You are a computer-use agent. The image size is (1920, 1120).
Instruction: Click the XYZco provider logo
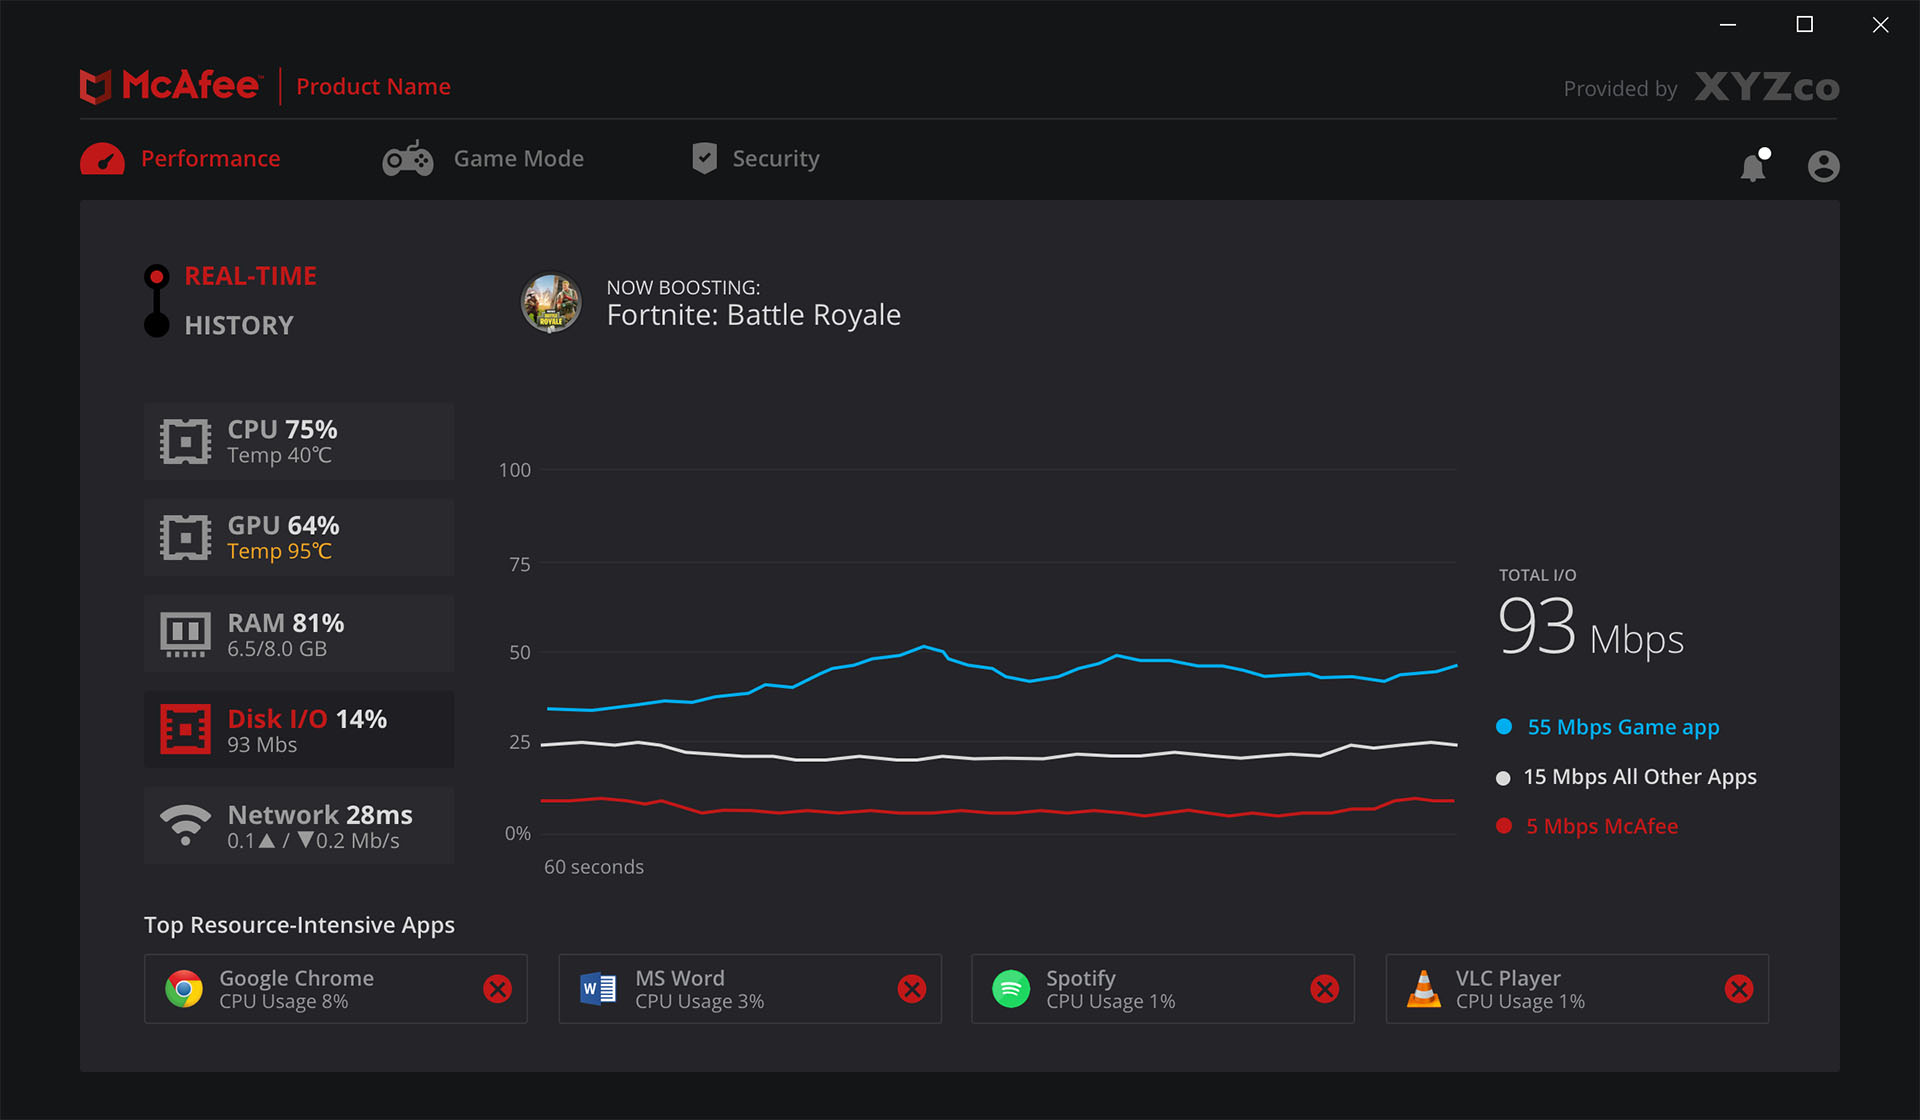point(1767,87)
